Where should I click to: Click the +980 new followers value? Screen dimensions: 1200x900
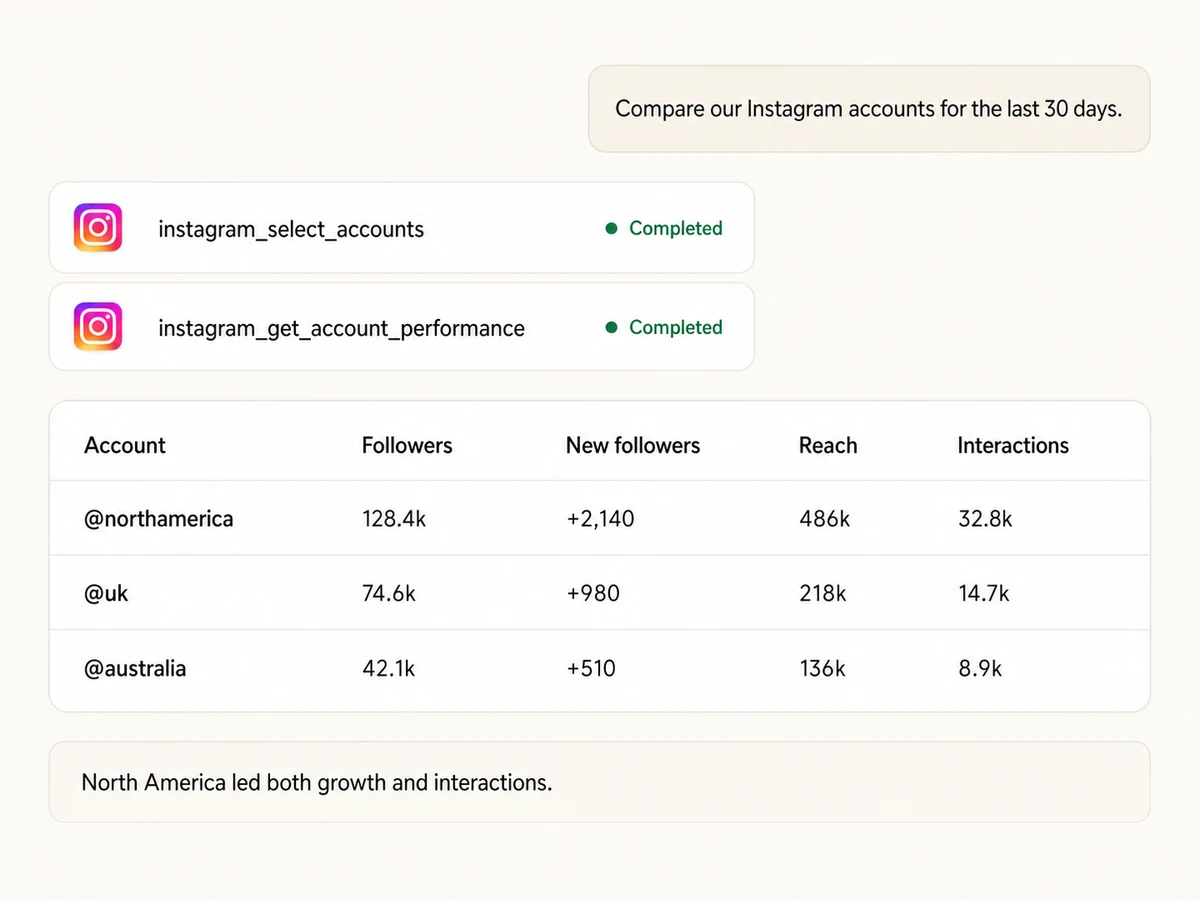593,593
